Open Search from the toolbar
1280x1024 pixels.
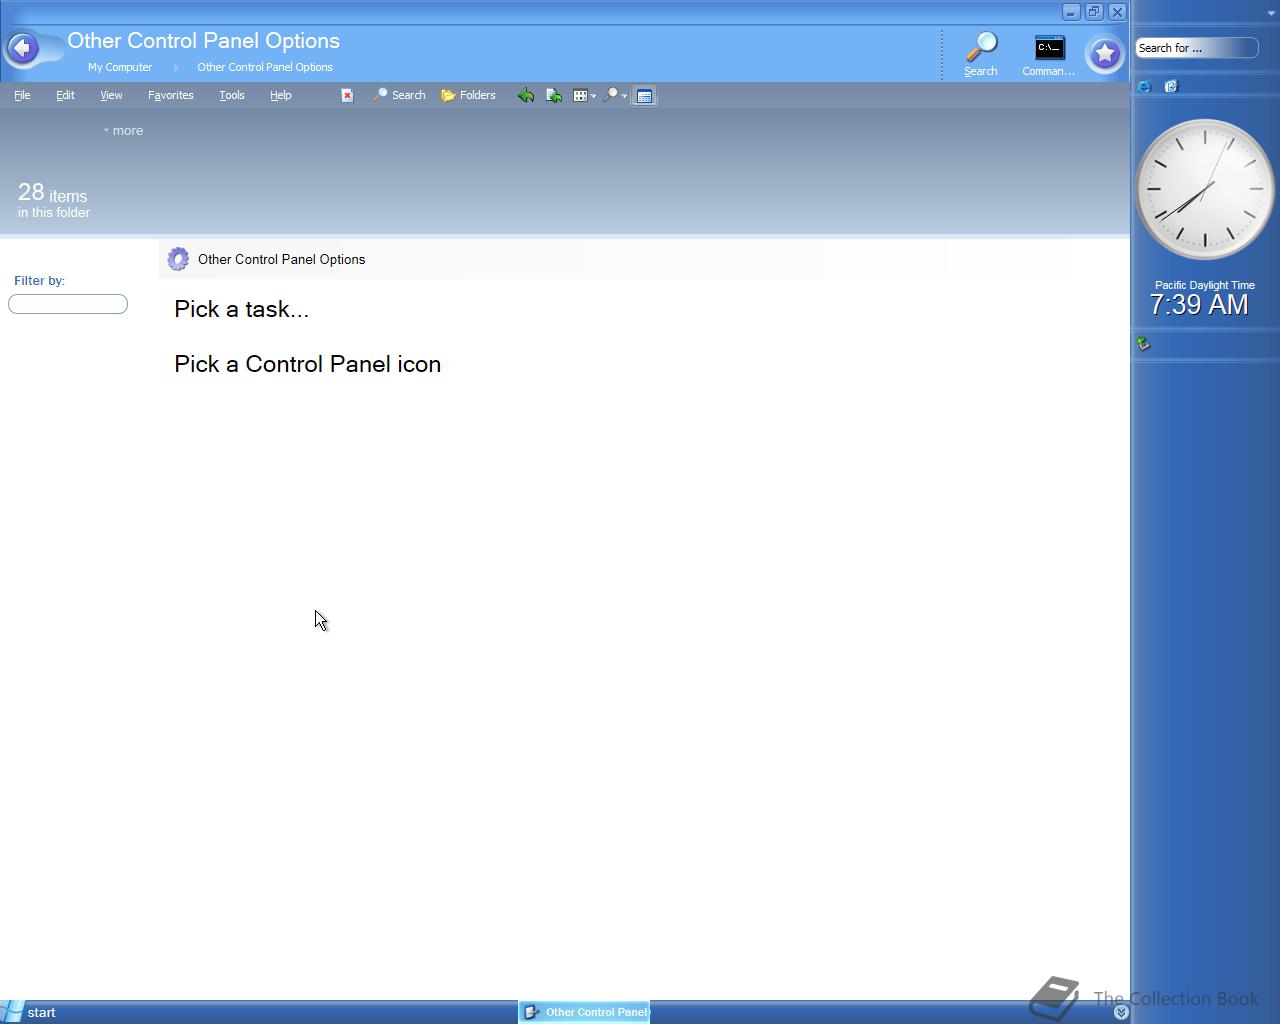pyautogui.click(x=399, y=95)
